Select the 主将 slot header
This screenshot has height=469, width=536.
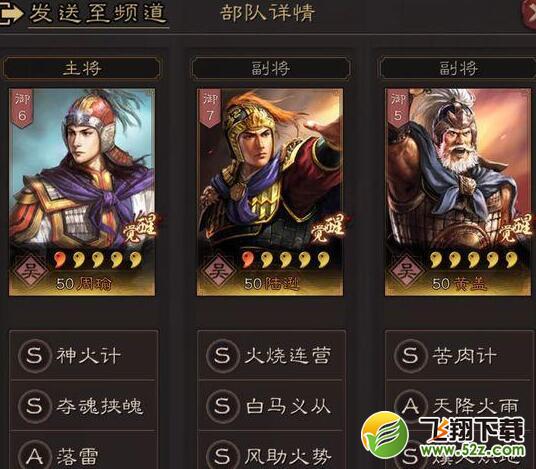point(82,68)
